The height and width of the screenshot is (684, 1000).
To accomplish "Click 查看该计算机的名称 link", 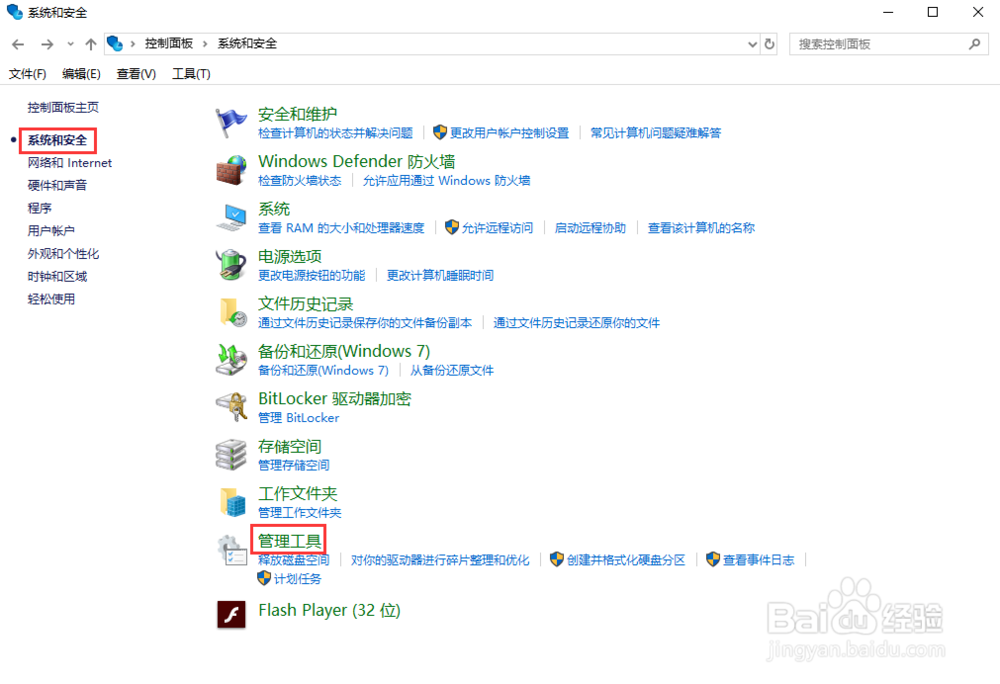I will pyautogui.click(x=701, y=228).
